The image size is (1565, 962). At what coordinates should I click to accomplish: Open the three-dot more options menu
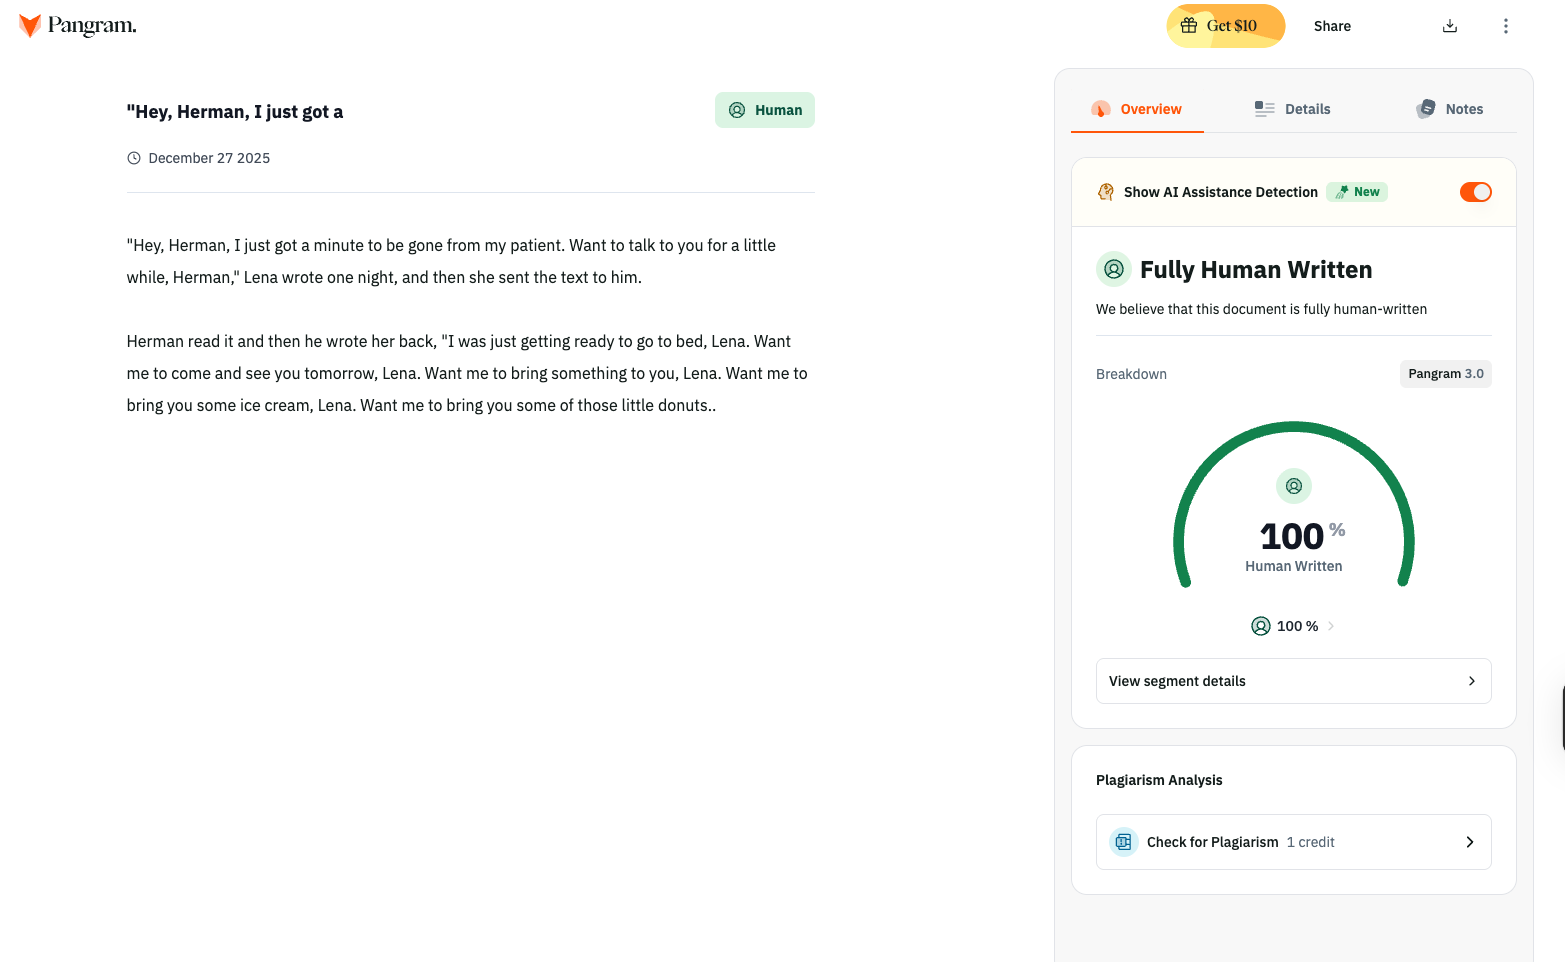[x=1505, y=26]
